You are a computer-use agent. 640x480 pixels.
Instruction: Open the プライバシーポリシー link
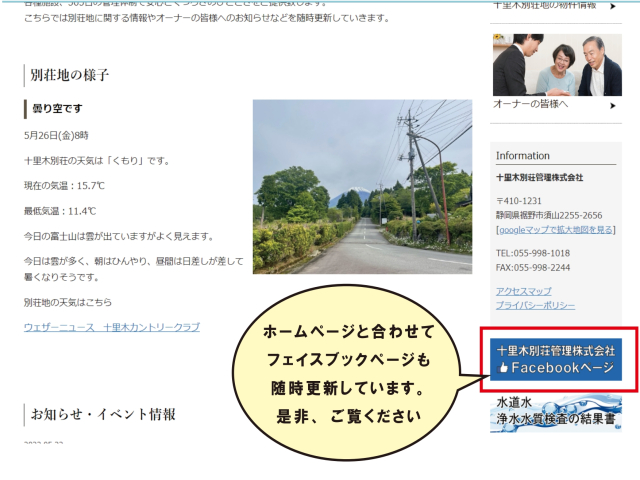click(x=535, y=305)
